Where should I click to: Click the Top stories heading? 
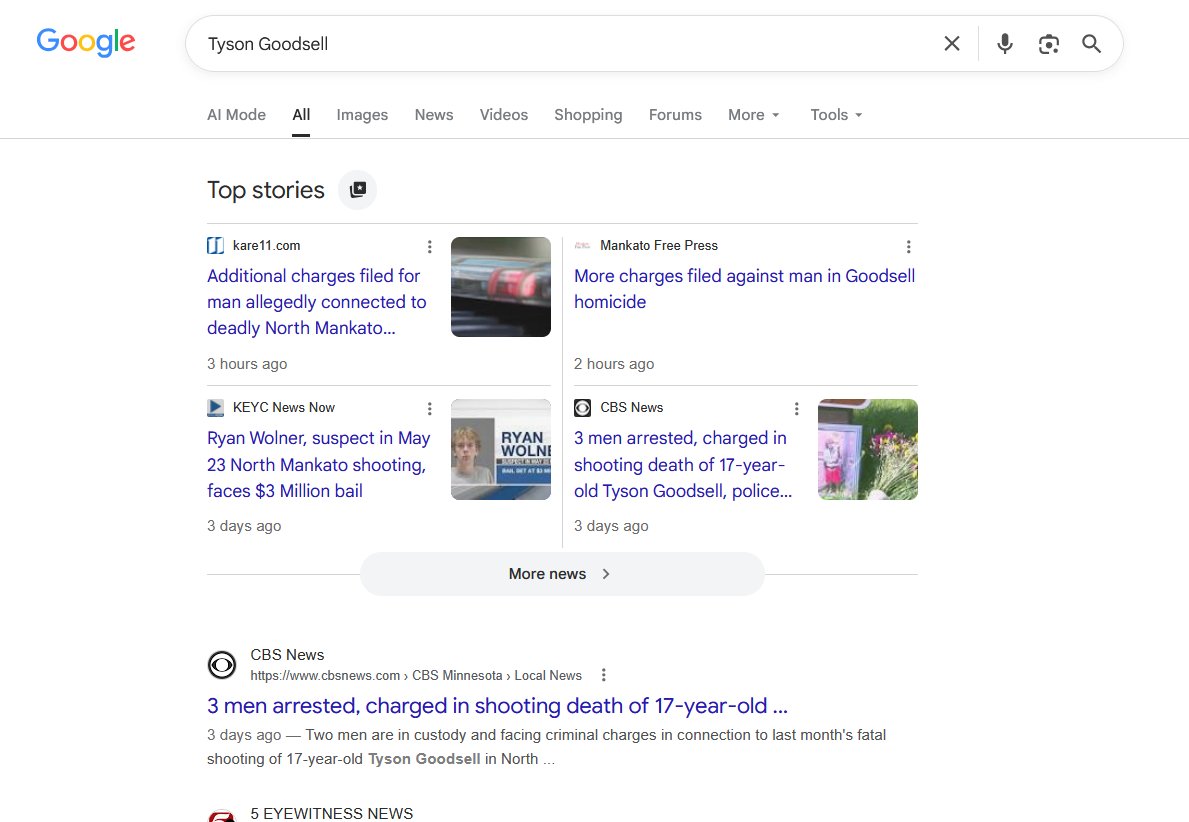point(266,190)
